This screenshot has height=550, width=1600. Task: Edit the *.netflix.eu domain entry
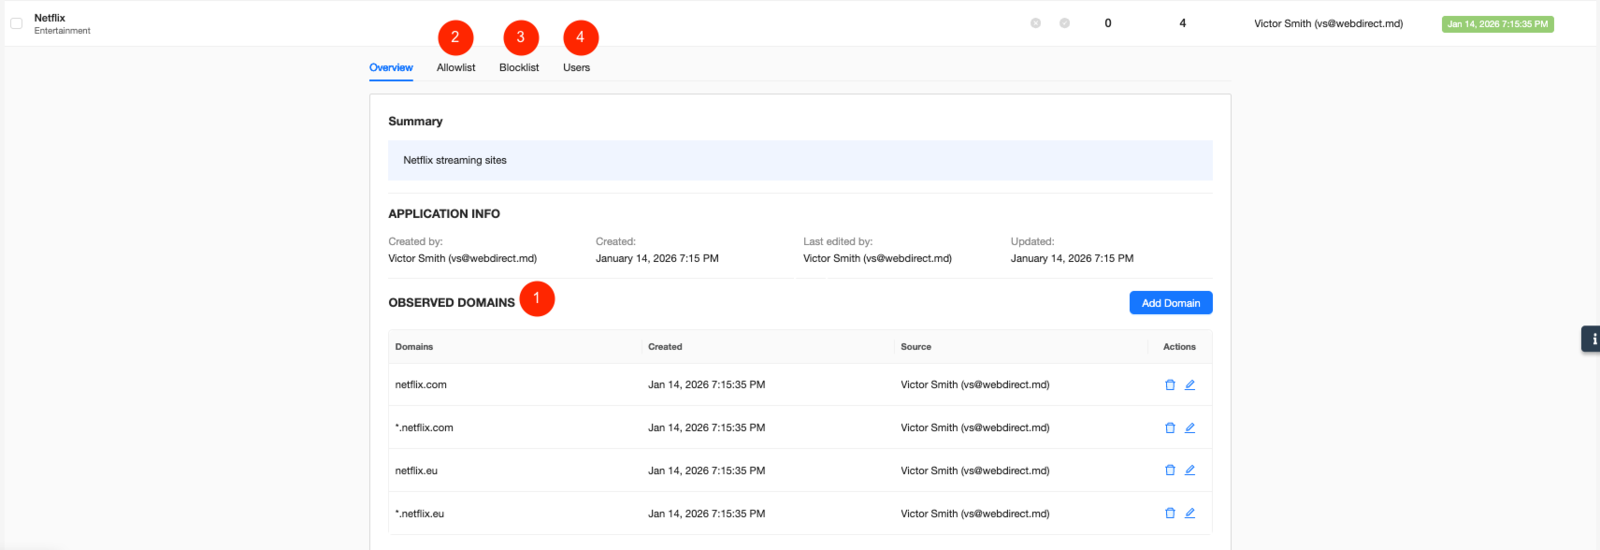pyautogui.click(x=1190, y=513)
